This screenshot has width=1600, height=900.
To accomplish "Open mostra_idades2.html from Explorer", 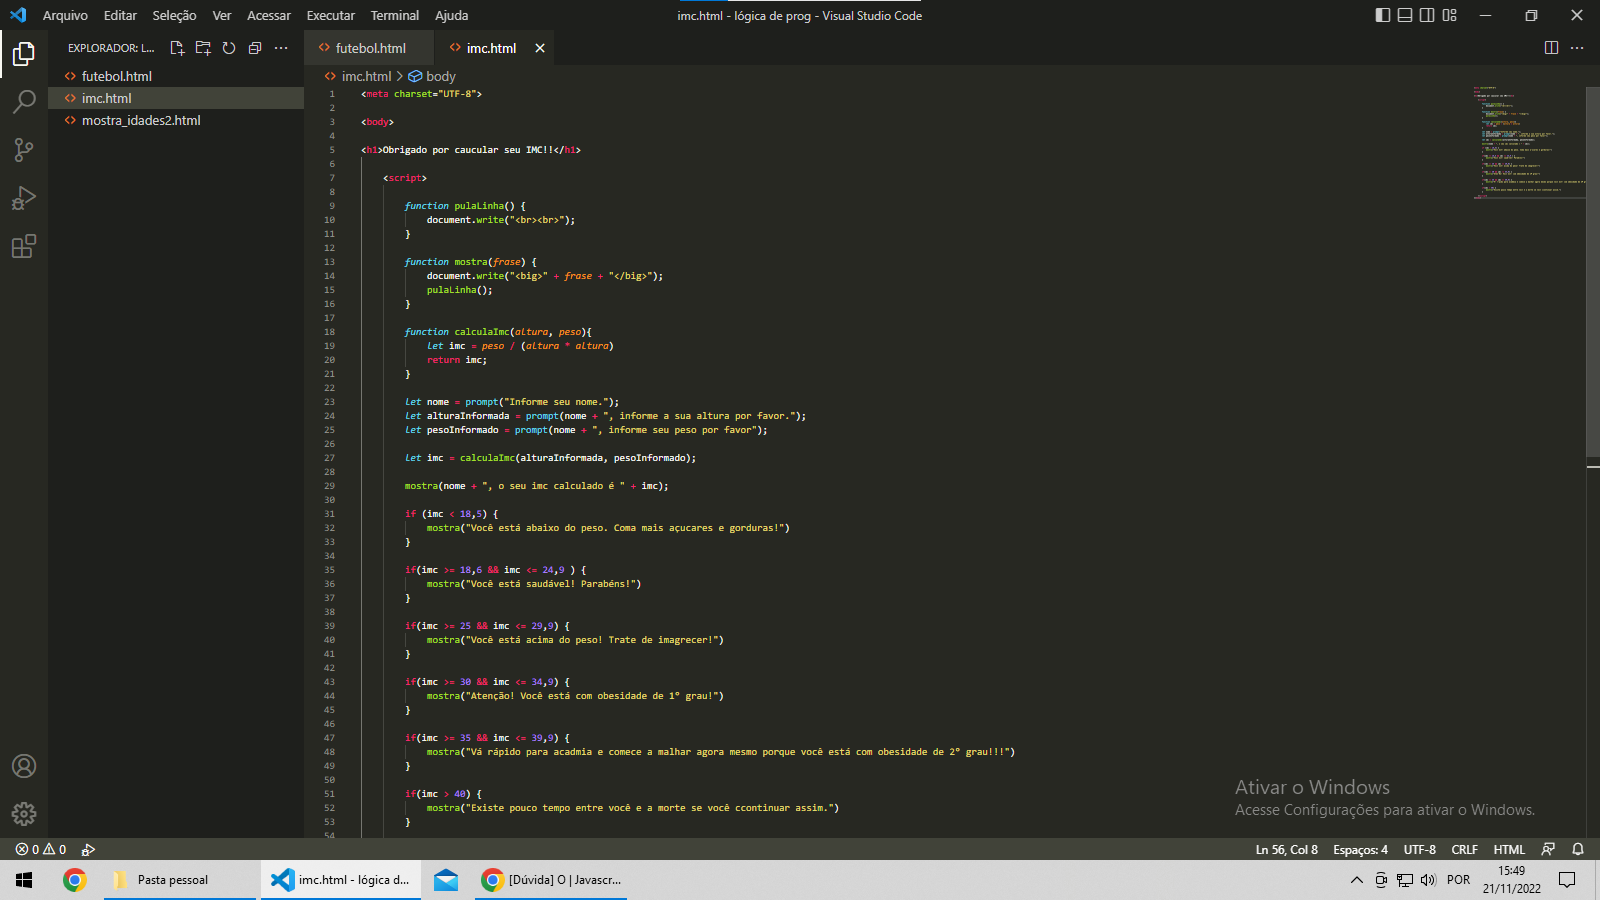I will pos(176,120).
